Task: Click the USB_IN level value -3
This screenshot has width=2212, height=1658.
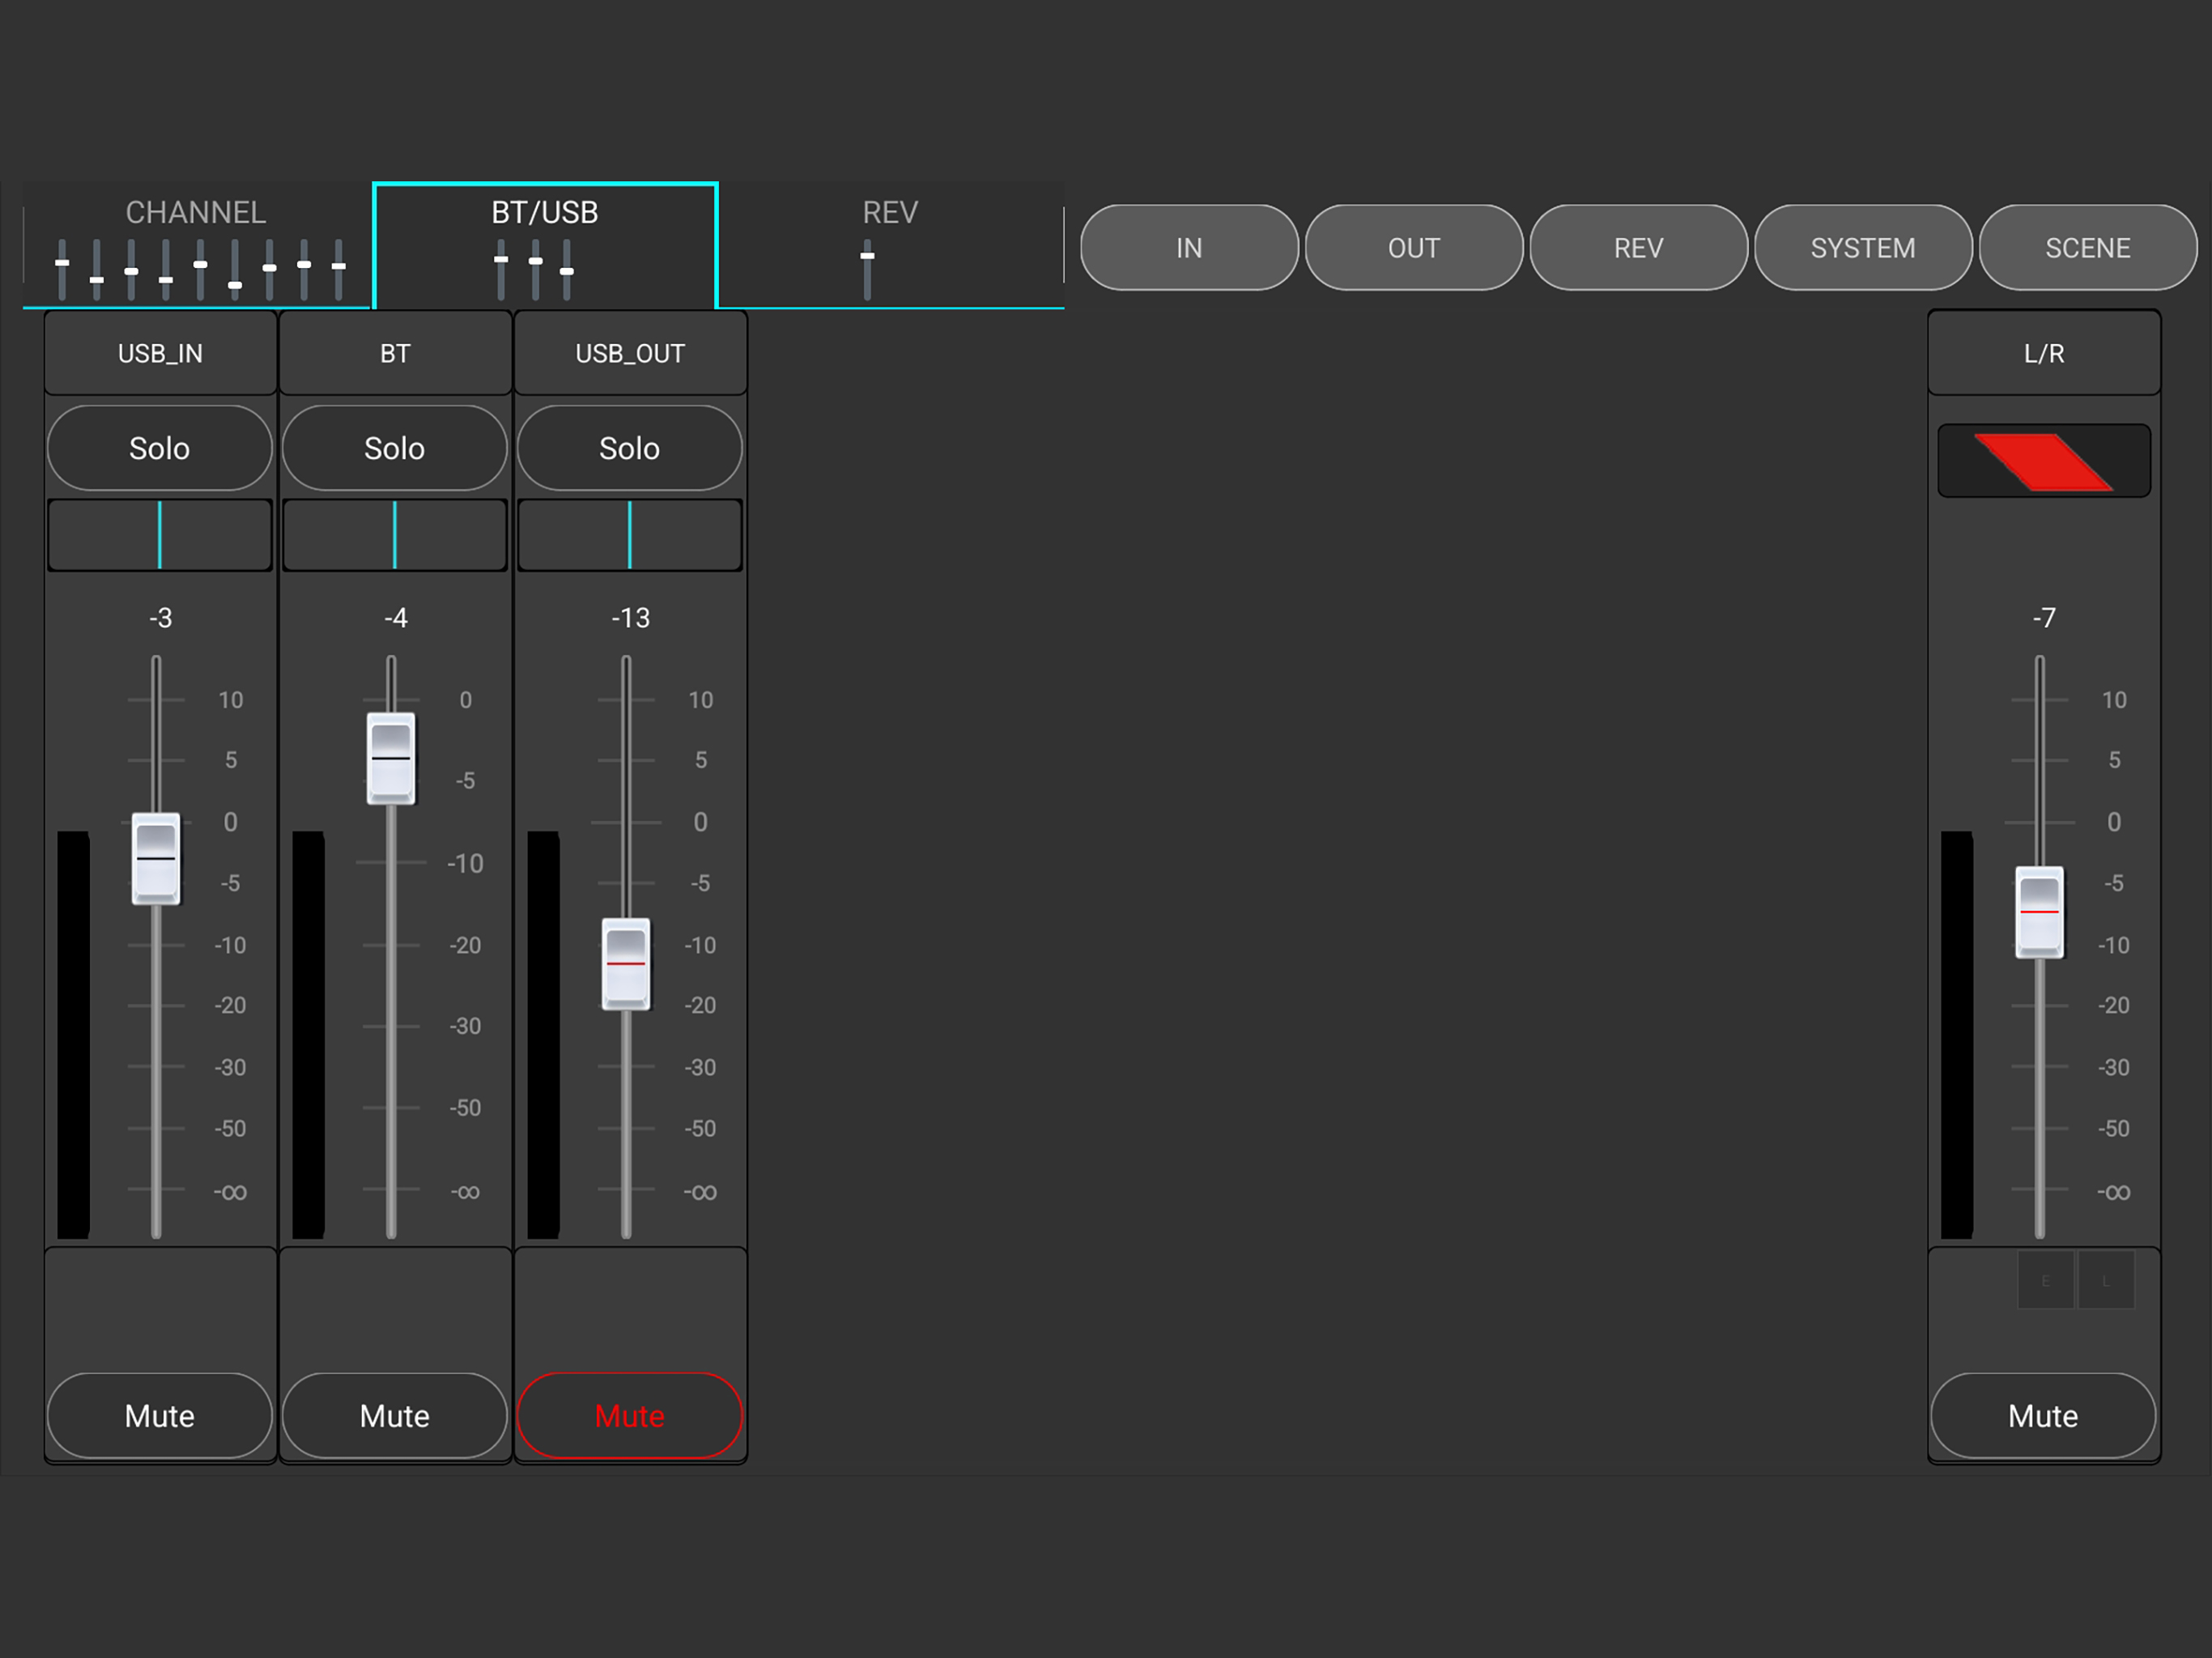Action: [x=160, y=618]
